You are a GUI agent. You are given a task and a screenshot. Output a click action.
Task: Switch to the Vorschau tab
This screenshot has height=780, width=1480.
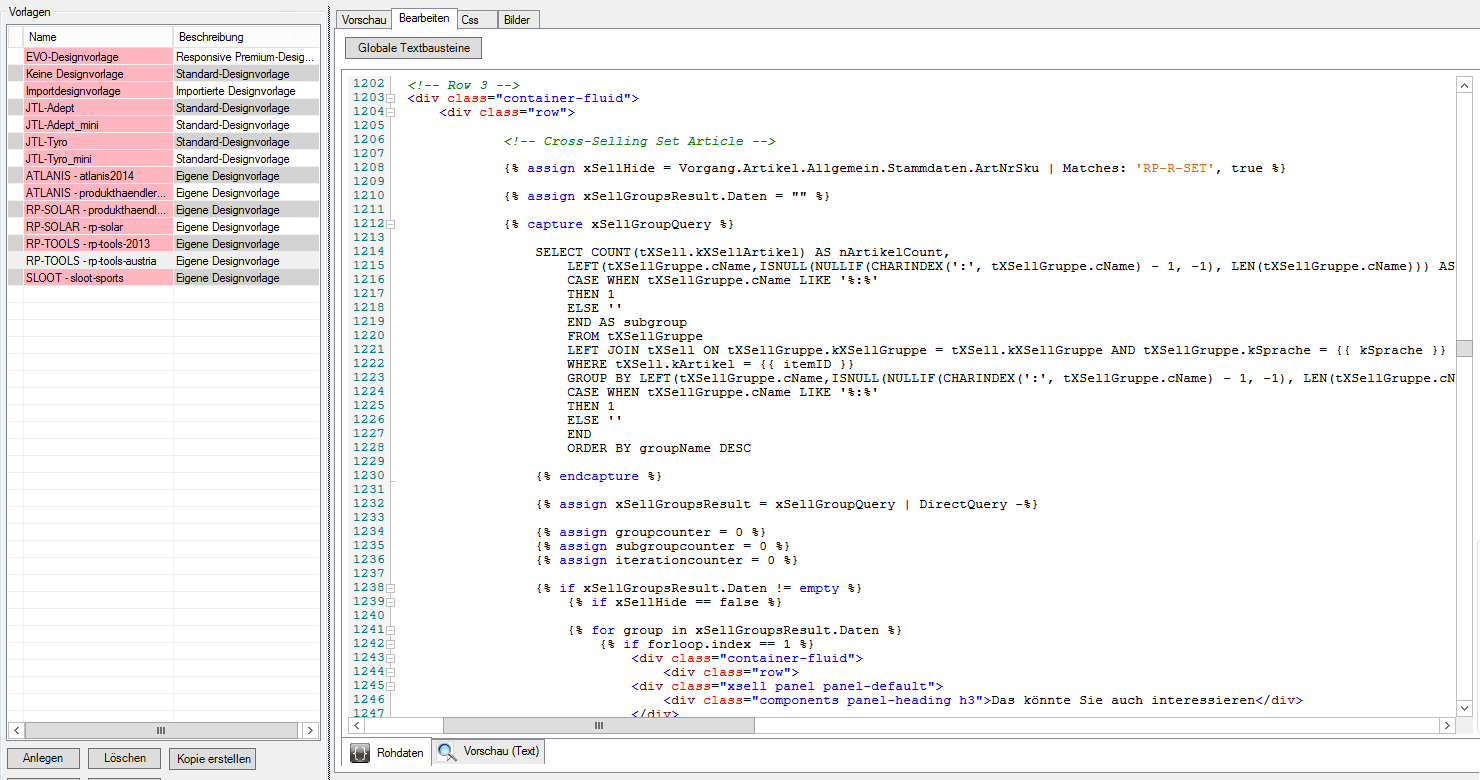pyautogui.click(x=363, y=20)
